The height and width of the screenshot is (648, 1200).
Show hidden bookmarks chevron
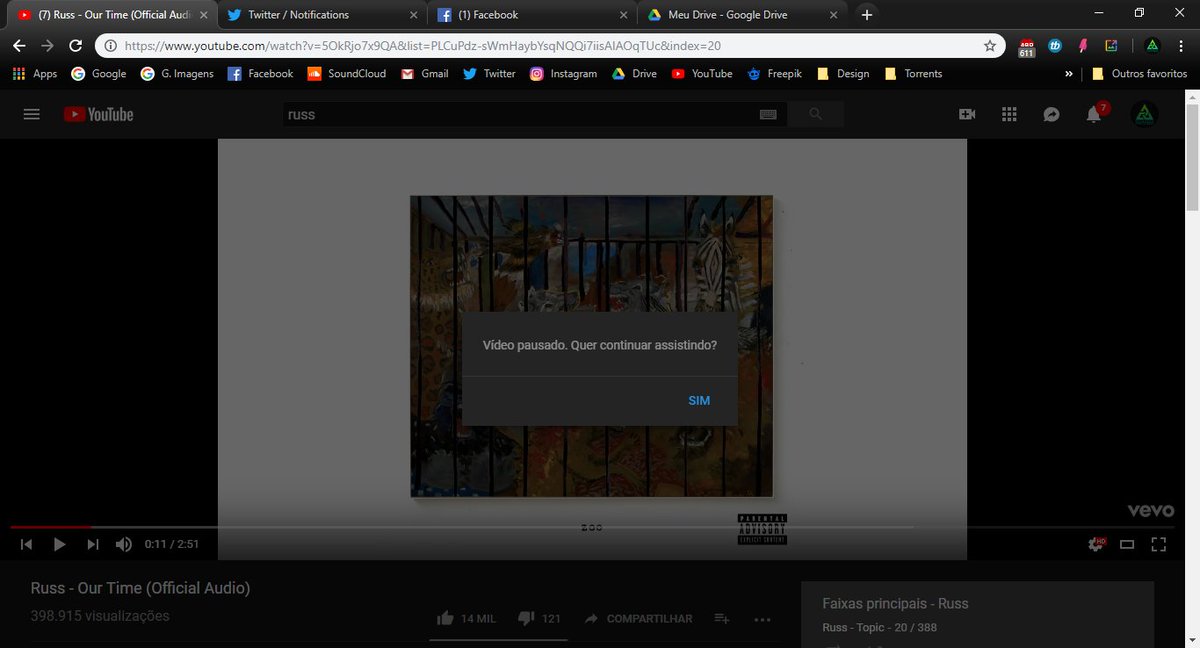click(x=1070, y=74)
